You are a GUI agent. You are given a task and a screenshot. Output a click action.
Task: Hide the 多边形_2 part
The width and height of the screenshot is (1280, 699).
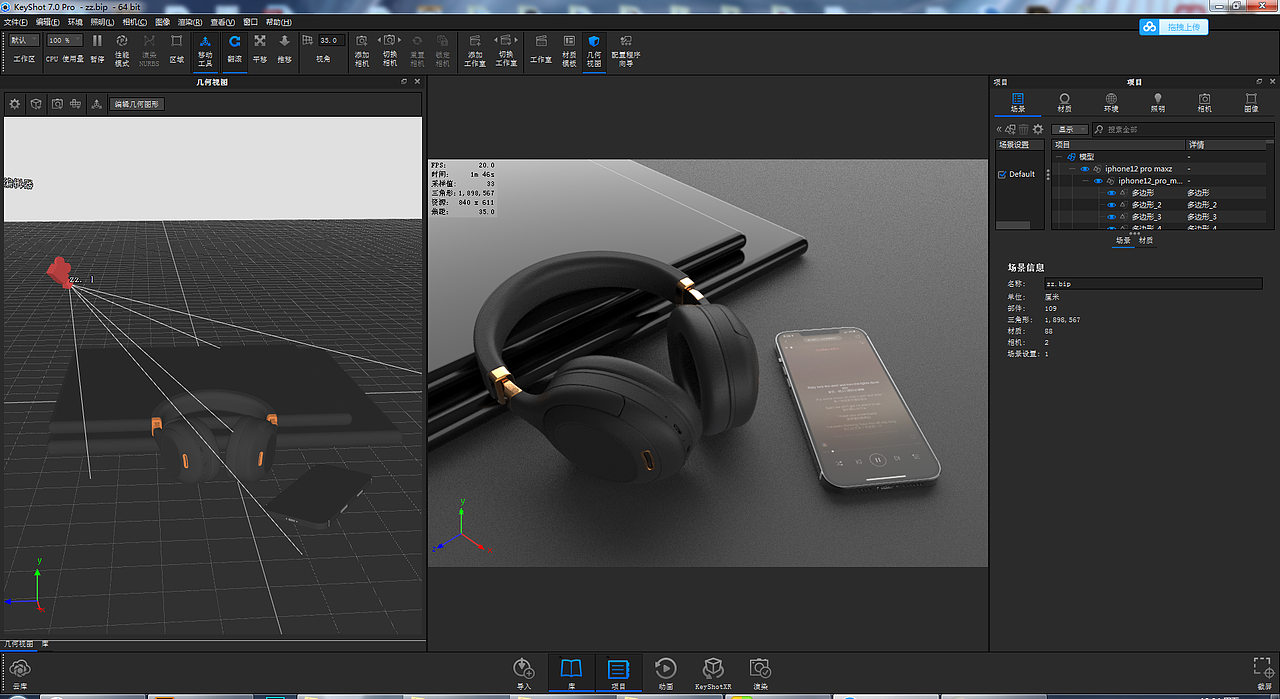pyautogui.click(x=1111, y=205)
